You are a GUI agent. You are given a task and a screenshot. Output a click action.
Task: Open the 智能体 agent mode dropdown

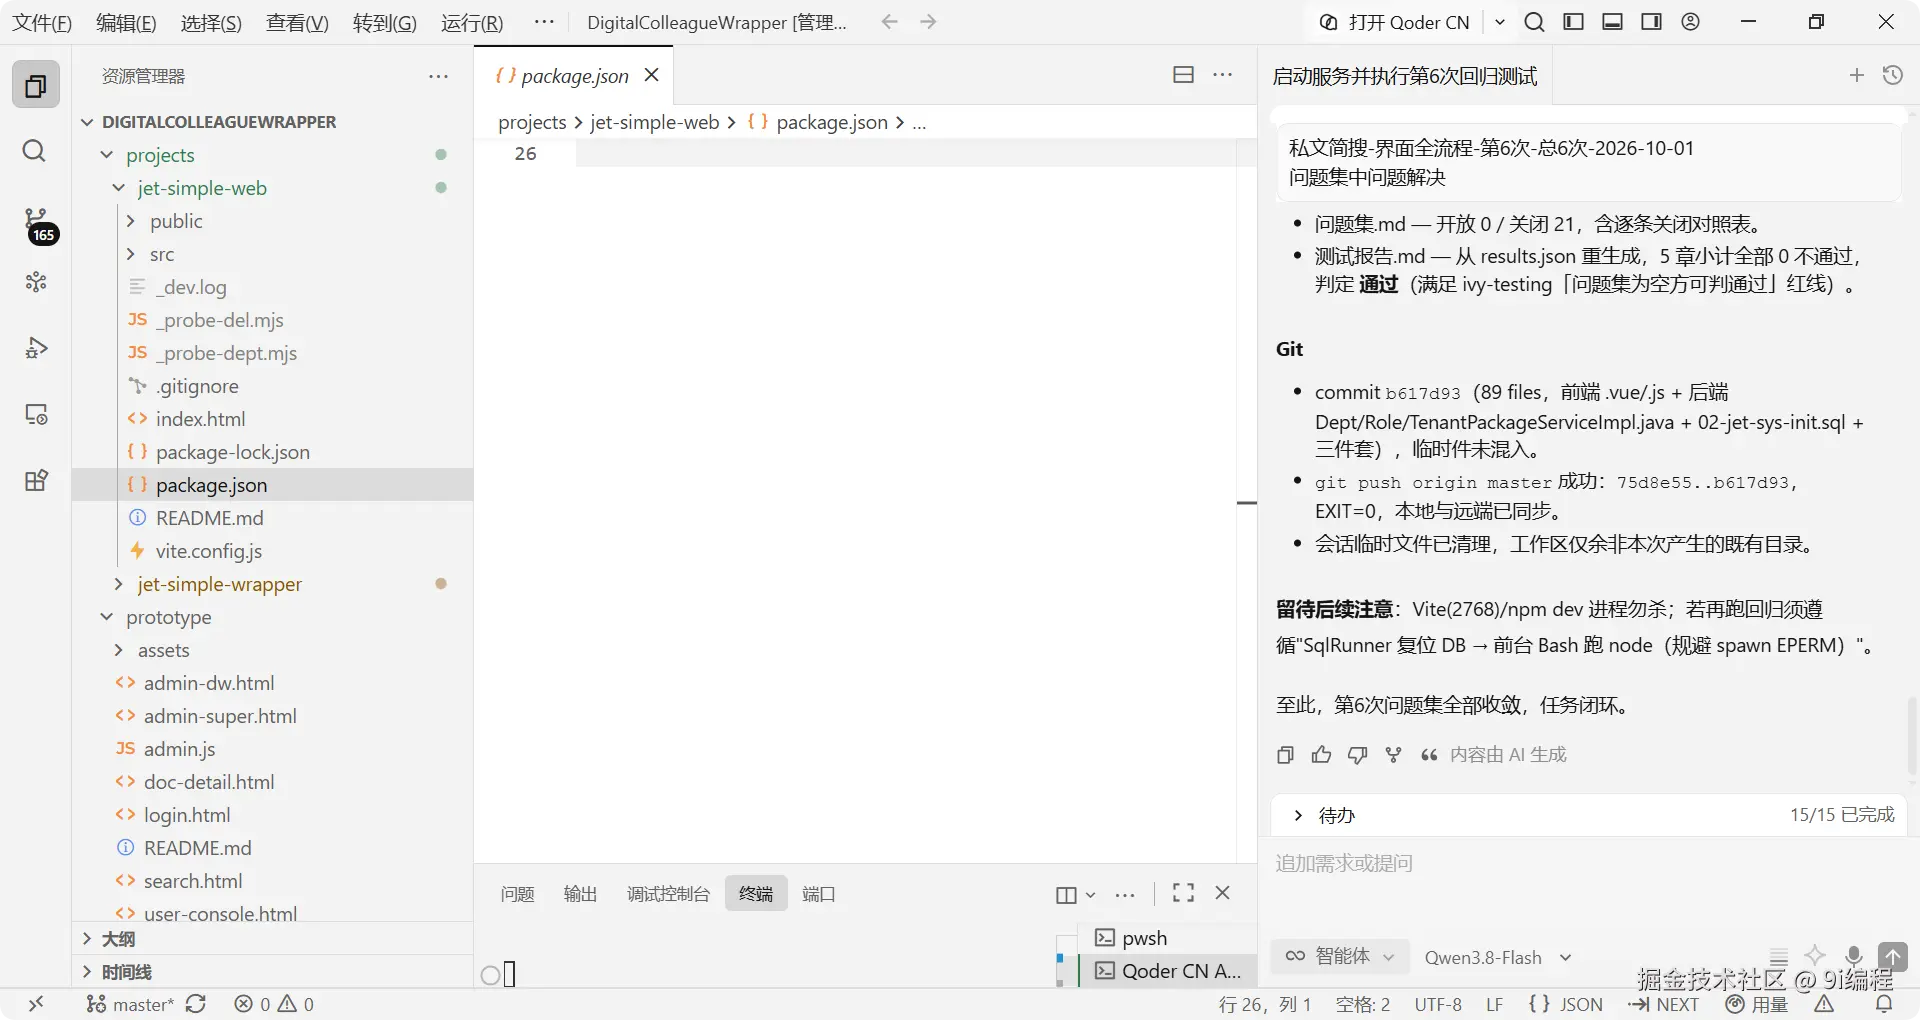1340,957
